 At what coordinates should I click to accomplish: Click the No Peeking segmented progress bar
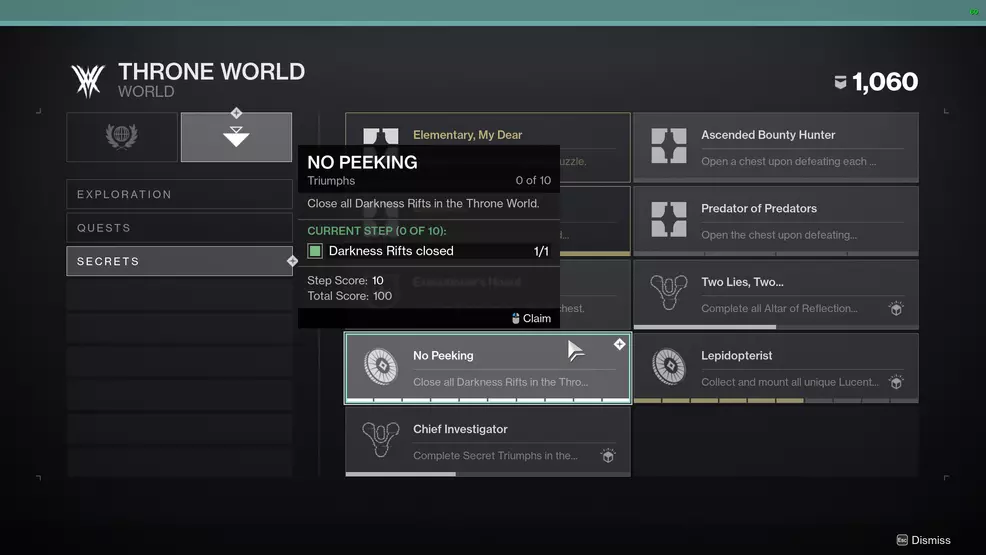click(x=488, y=400)
